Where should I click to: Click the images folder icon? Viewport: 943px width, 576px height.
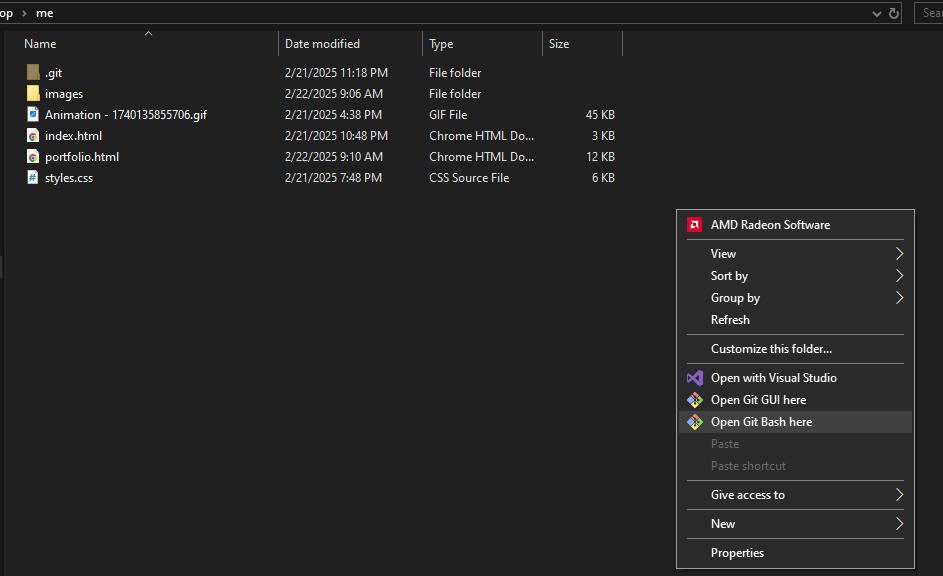click(32, 93)
